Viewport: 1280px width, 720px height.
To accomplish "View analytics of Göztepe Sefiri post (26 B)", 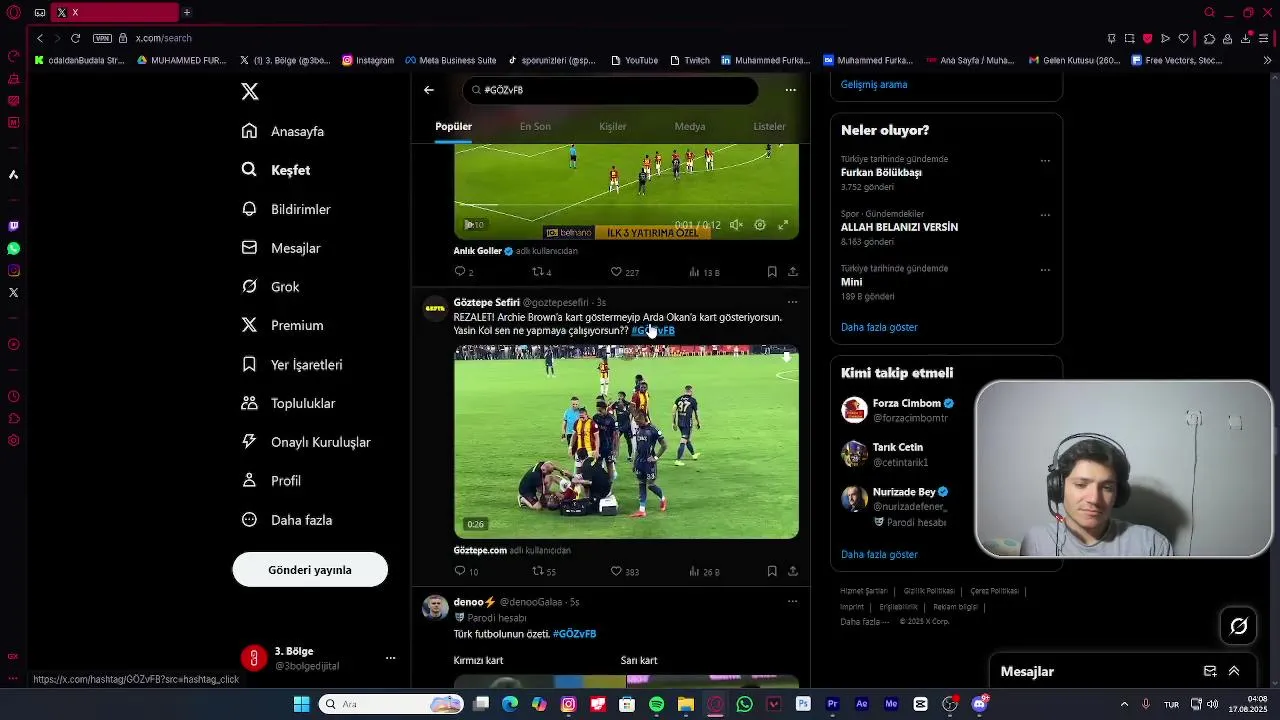I will (704, 572).
